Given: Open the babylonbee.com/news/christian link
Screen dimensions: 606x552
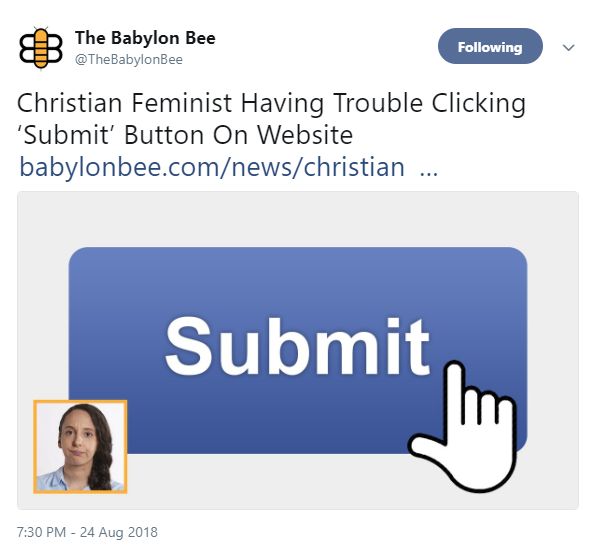Looking at the screenshot, I should [x=212, y=167].
